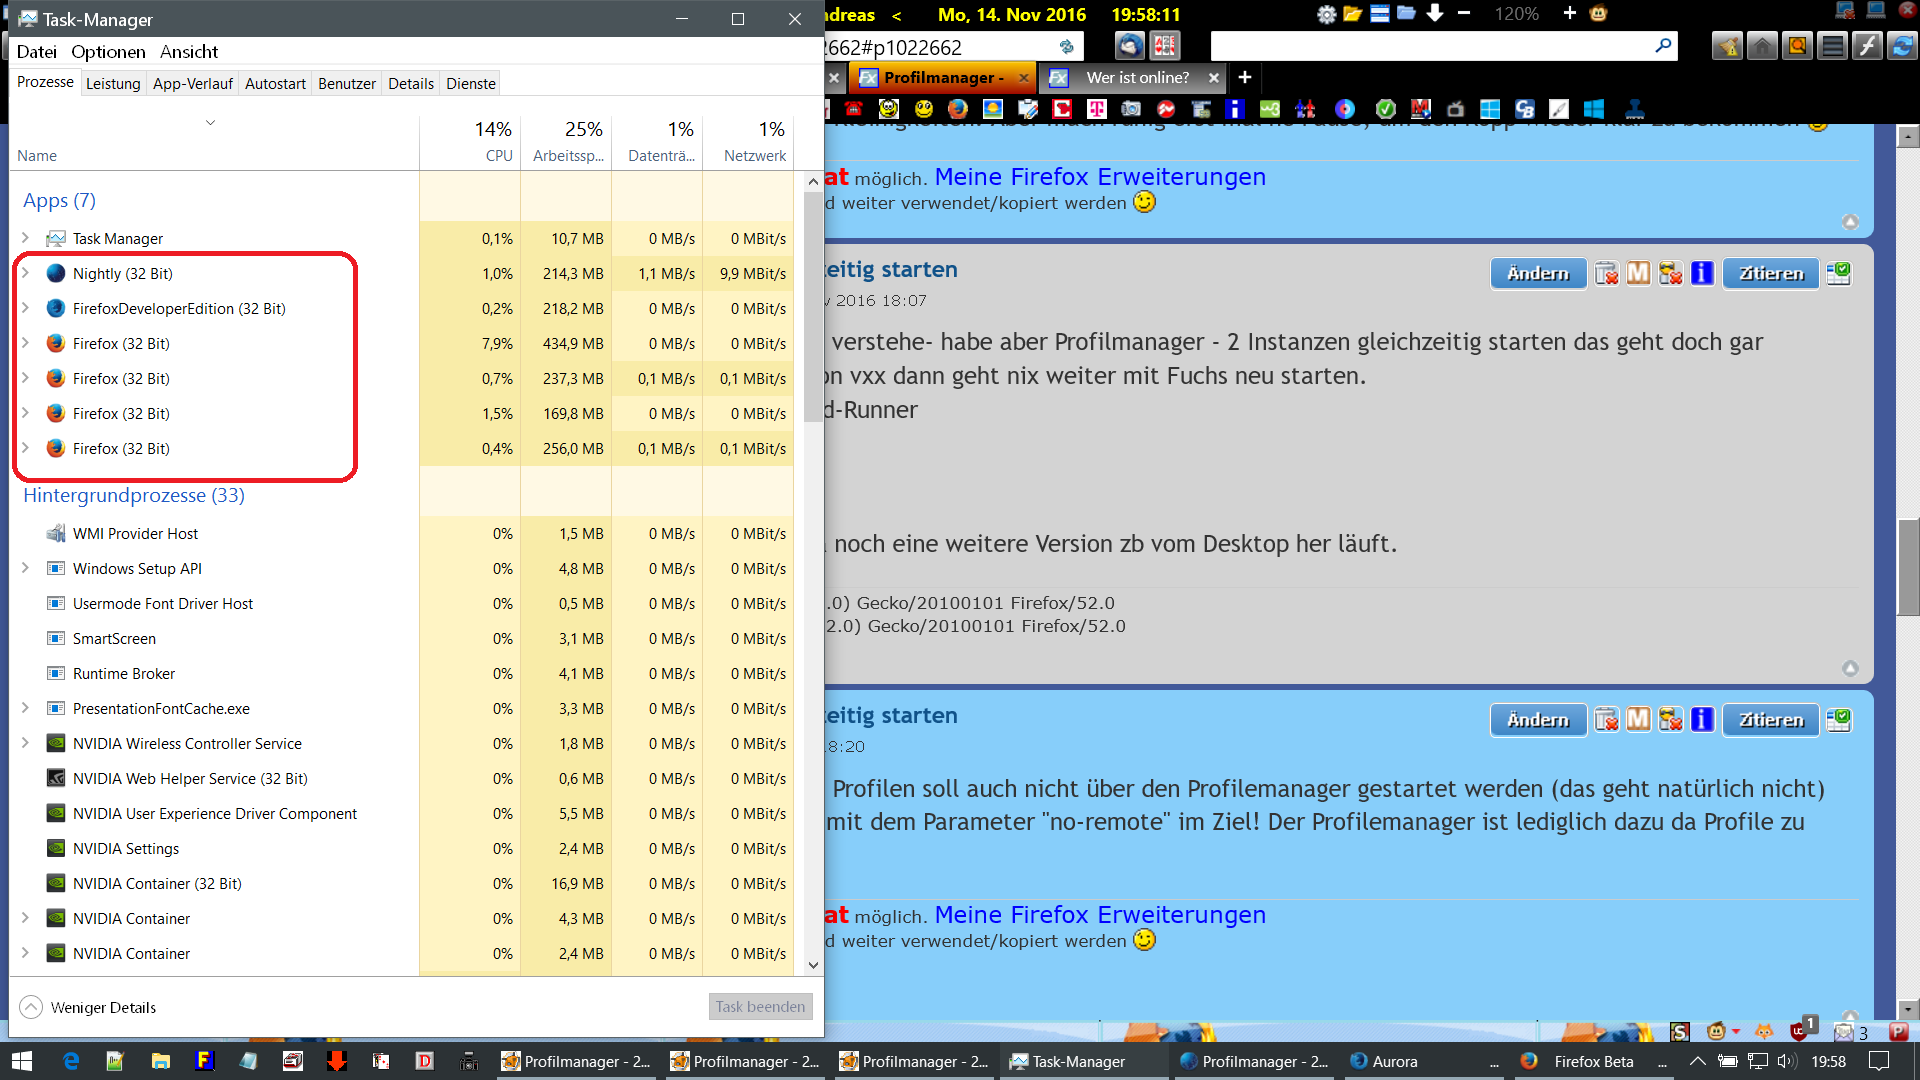Click the browser search input field
1920x1080 pixels.
(x=1430, y=46)
